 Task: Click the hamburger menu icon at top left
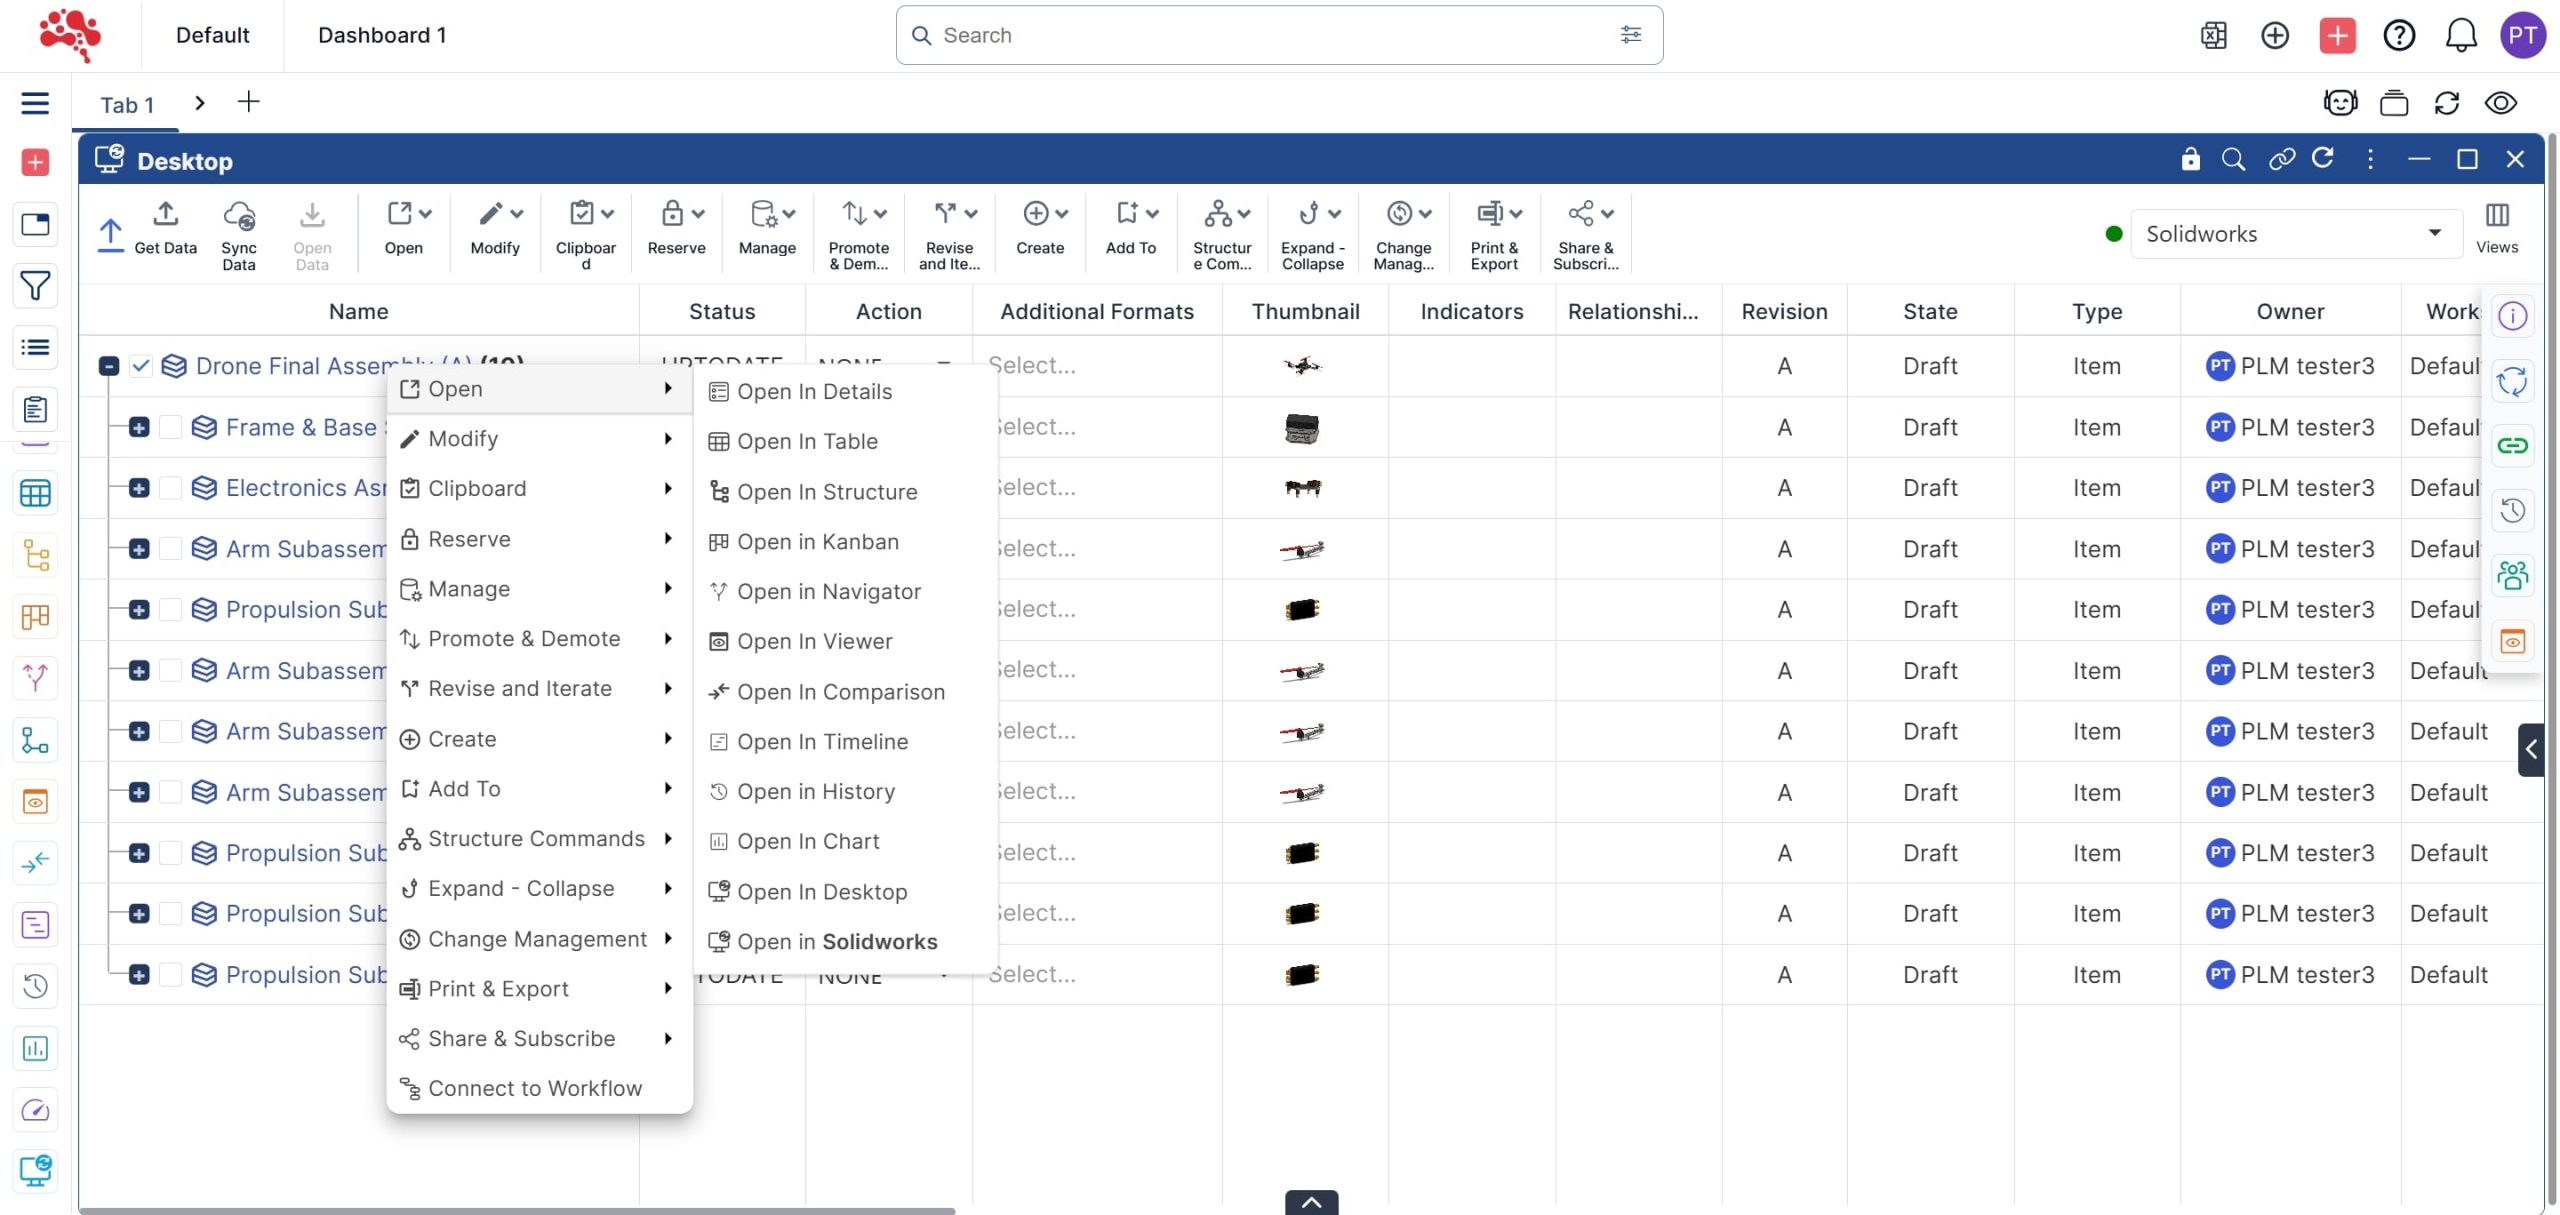[x=35, y=103]
